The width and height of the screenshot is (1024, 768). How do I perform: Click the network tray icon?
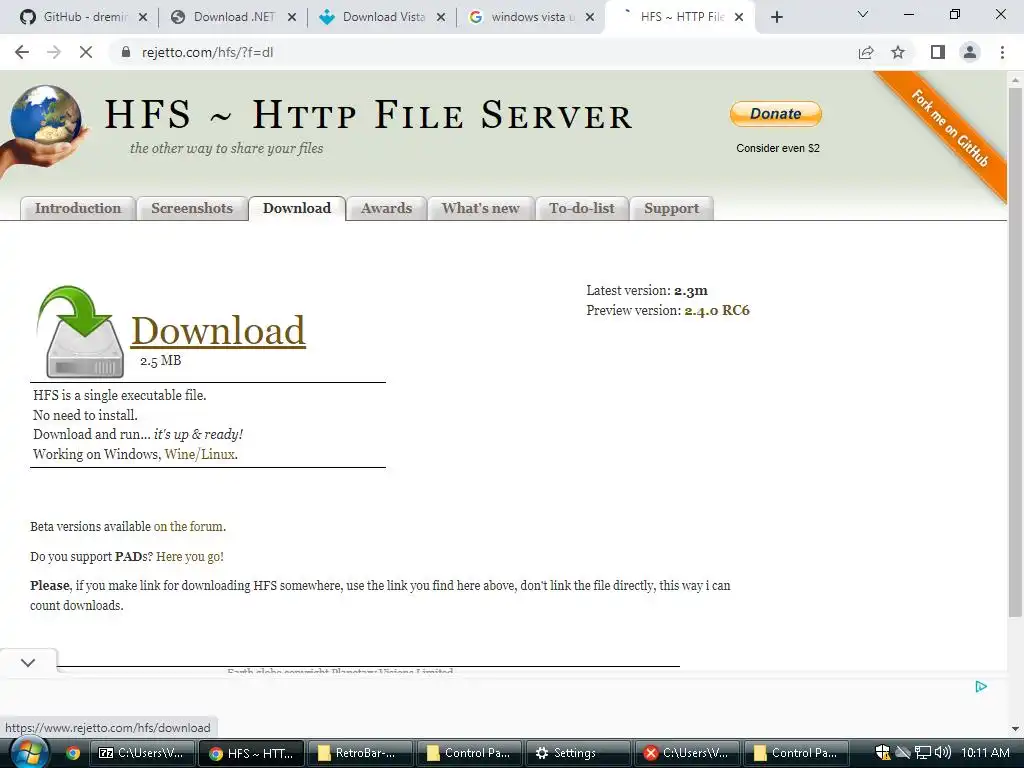pyautogui.click(x=923, y=753)
